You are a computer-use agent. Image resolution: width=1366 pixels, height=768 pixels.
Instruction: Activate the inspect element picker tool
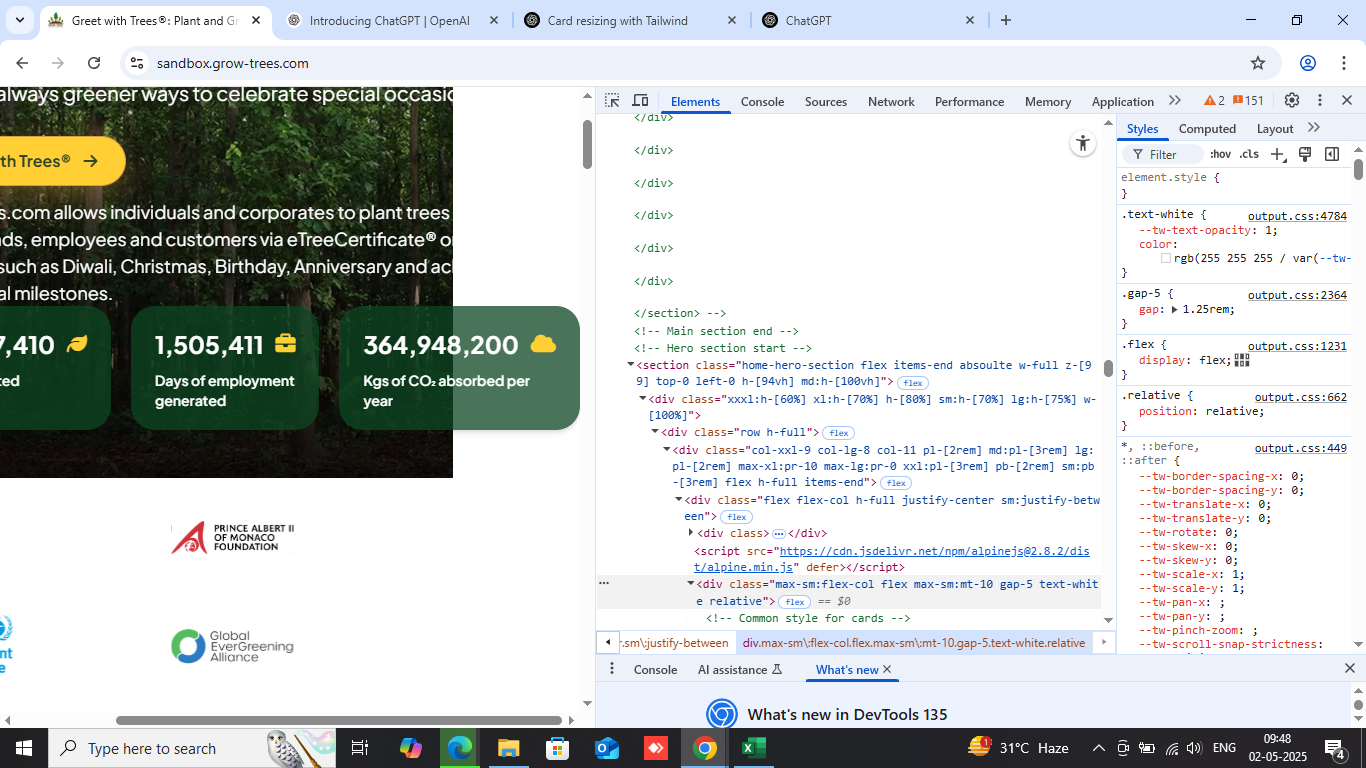point(612,101)
